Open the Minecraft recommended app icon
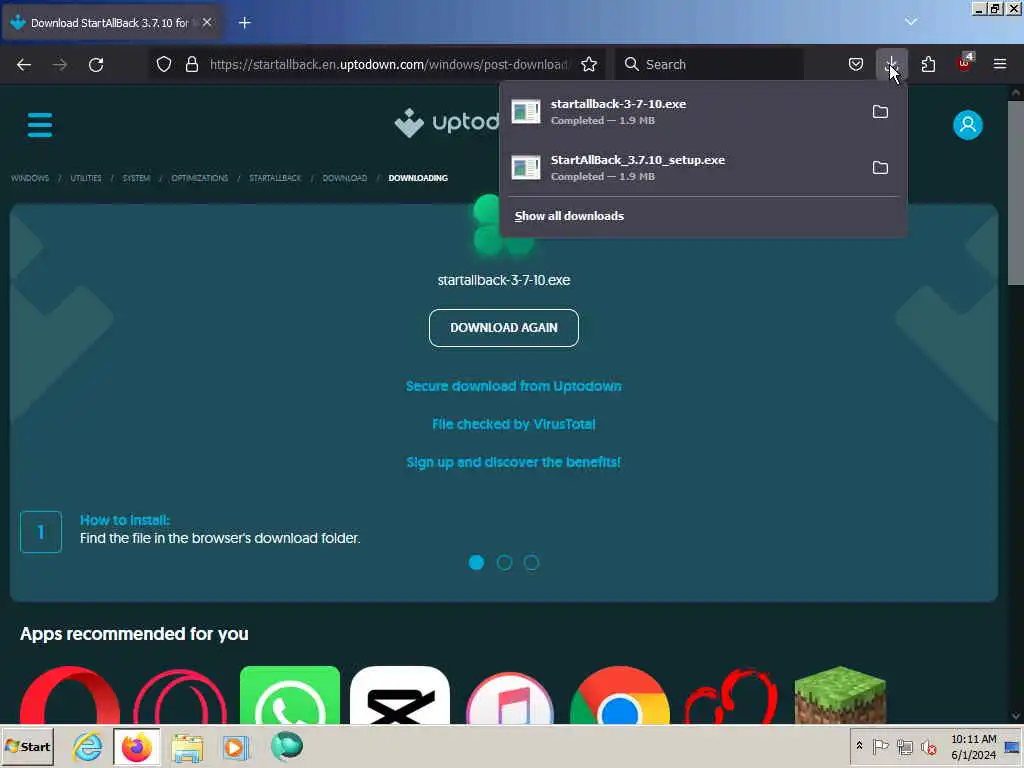This screenshot has width=1024, height=768. pos(840,695)
